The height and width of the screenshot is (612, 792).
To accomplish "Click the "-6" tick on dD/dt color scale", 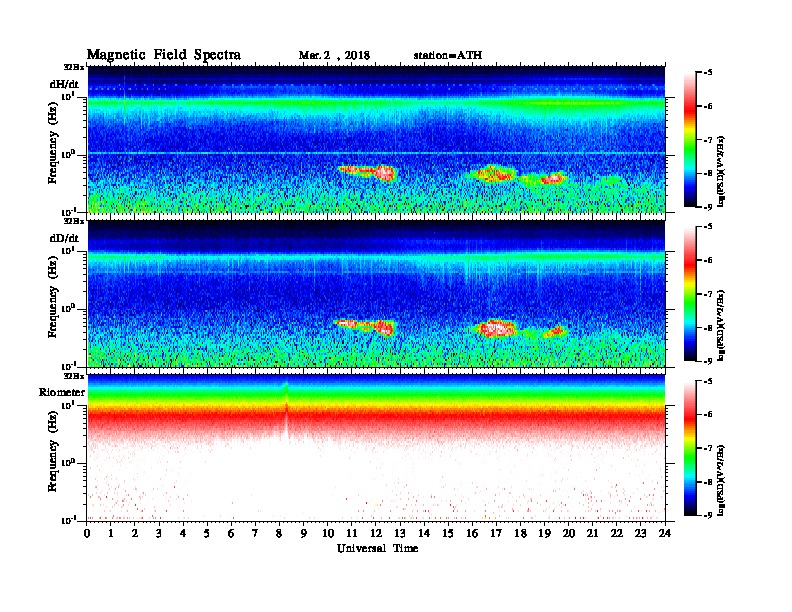I will pos(708,261).
